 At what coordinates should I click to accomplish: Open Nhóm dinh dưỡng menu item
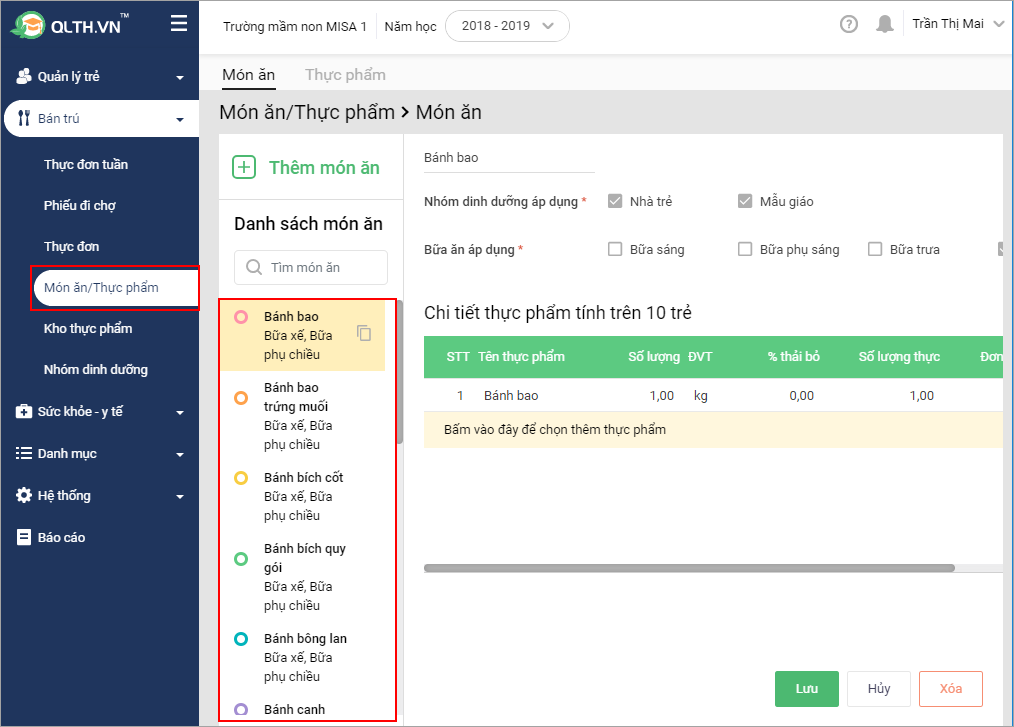click(96, 369)
